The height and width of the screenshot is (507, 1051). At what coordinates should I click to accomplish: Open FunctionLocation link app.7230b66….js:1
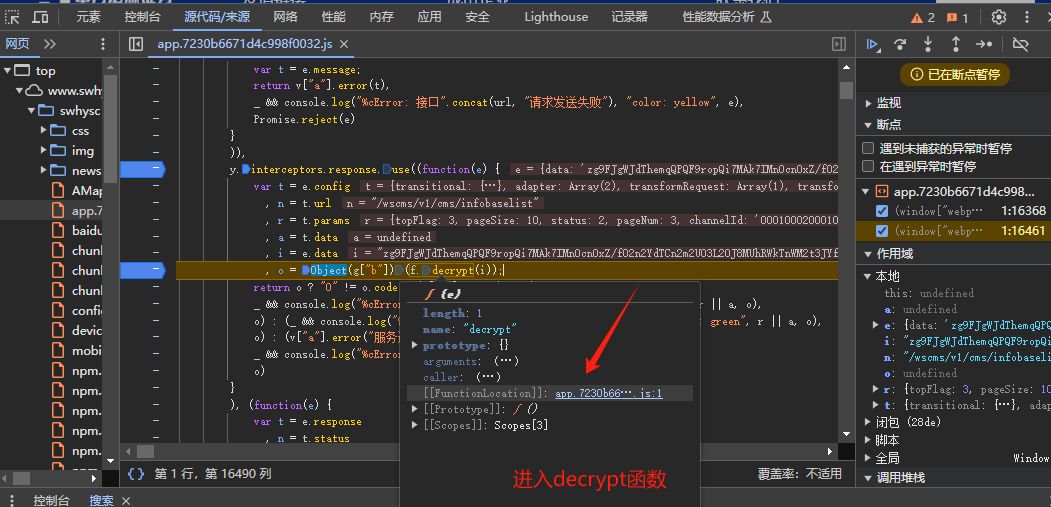609,394
